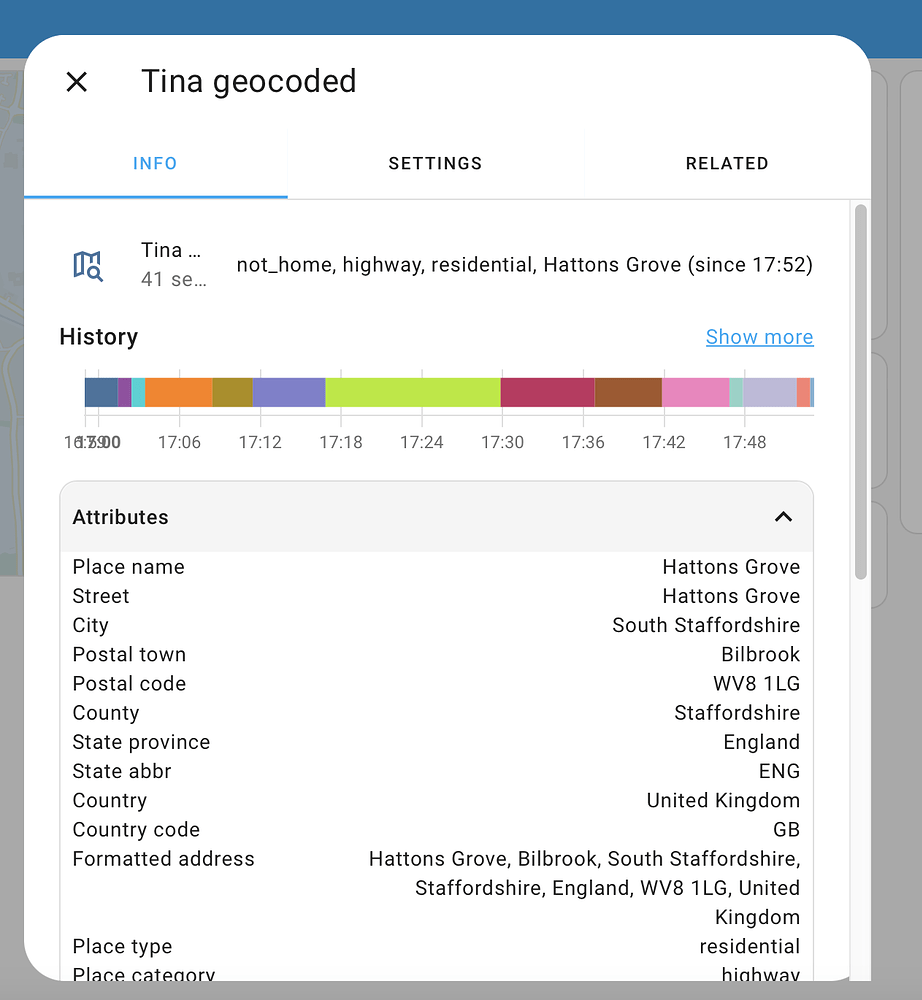Open the Related tab
922x1000 pixels.
[x=726, y=163]
